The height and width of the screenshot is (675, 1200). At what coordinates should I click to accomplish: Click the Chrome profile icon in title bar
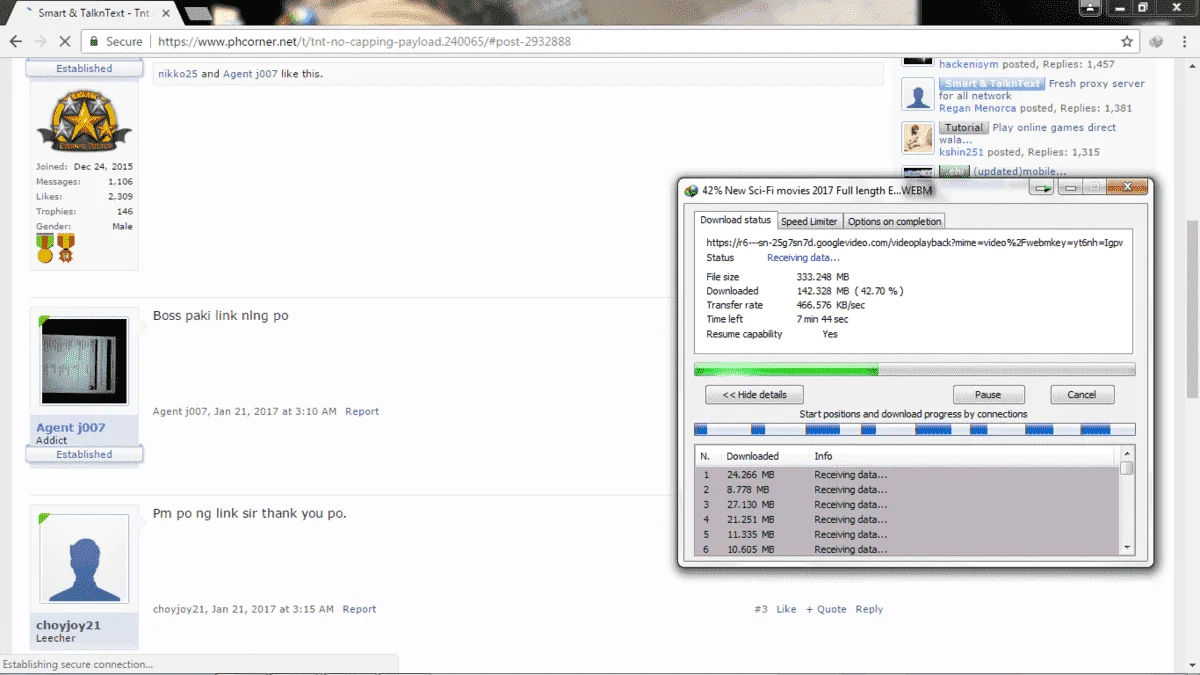1090,8
